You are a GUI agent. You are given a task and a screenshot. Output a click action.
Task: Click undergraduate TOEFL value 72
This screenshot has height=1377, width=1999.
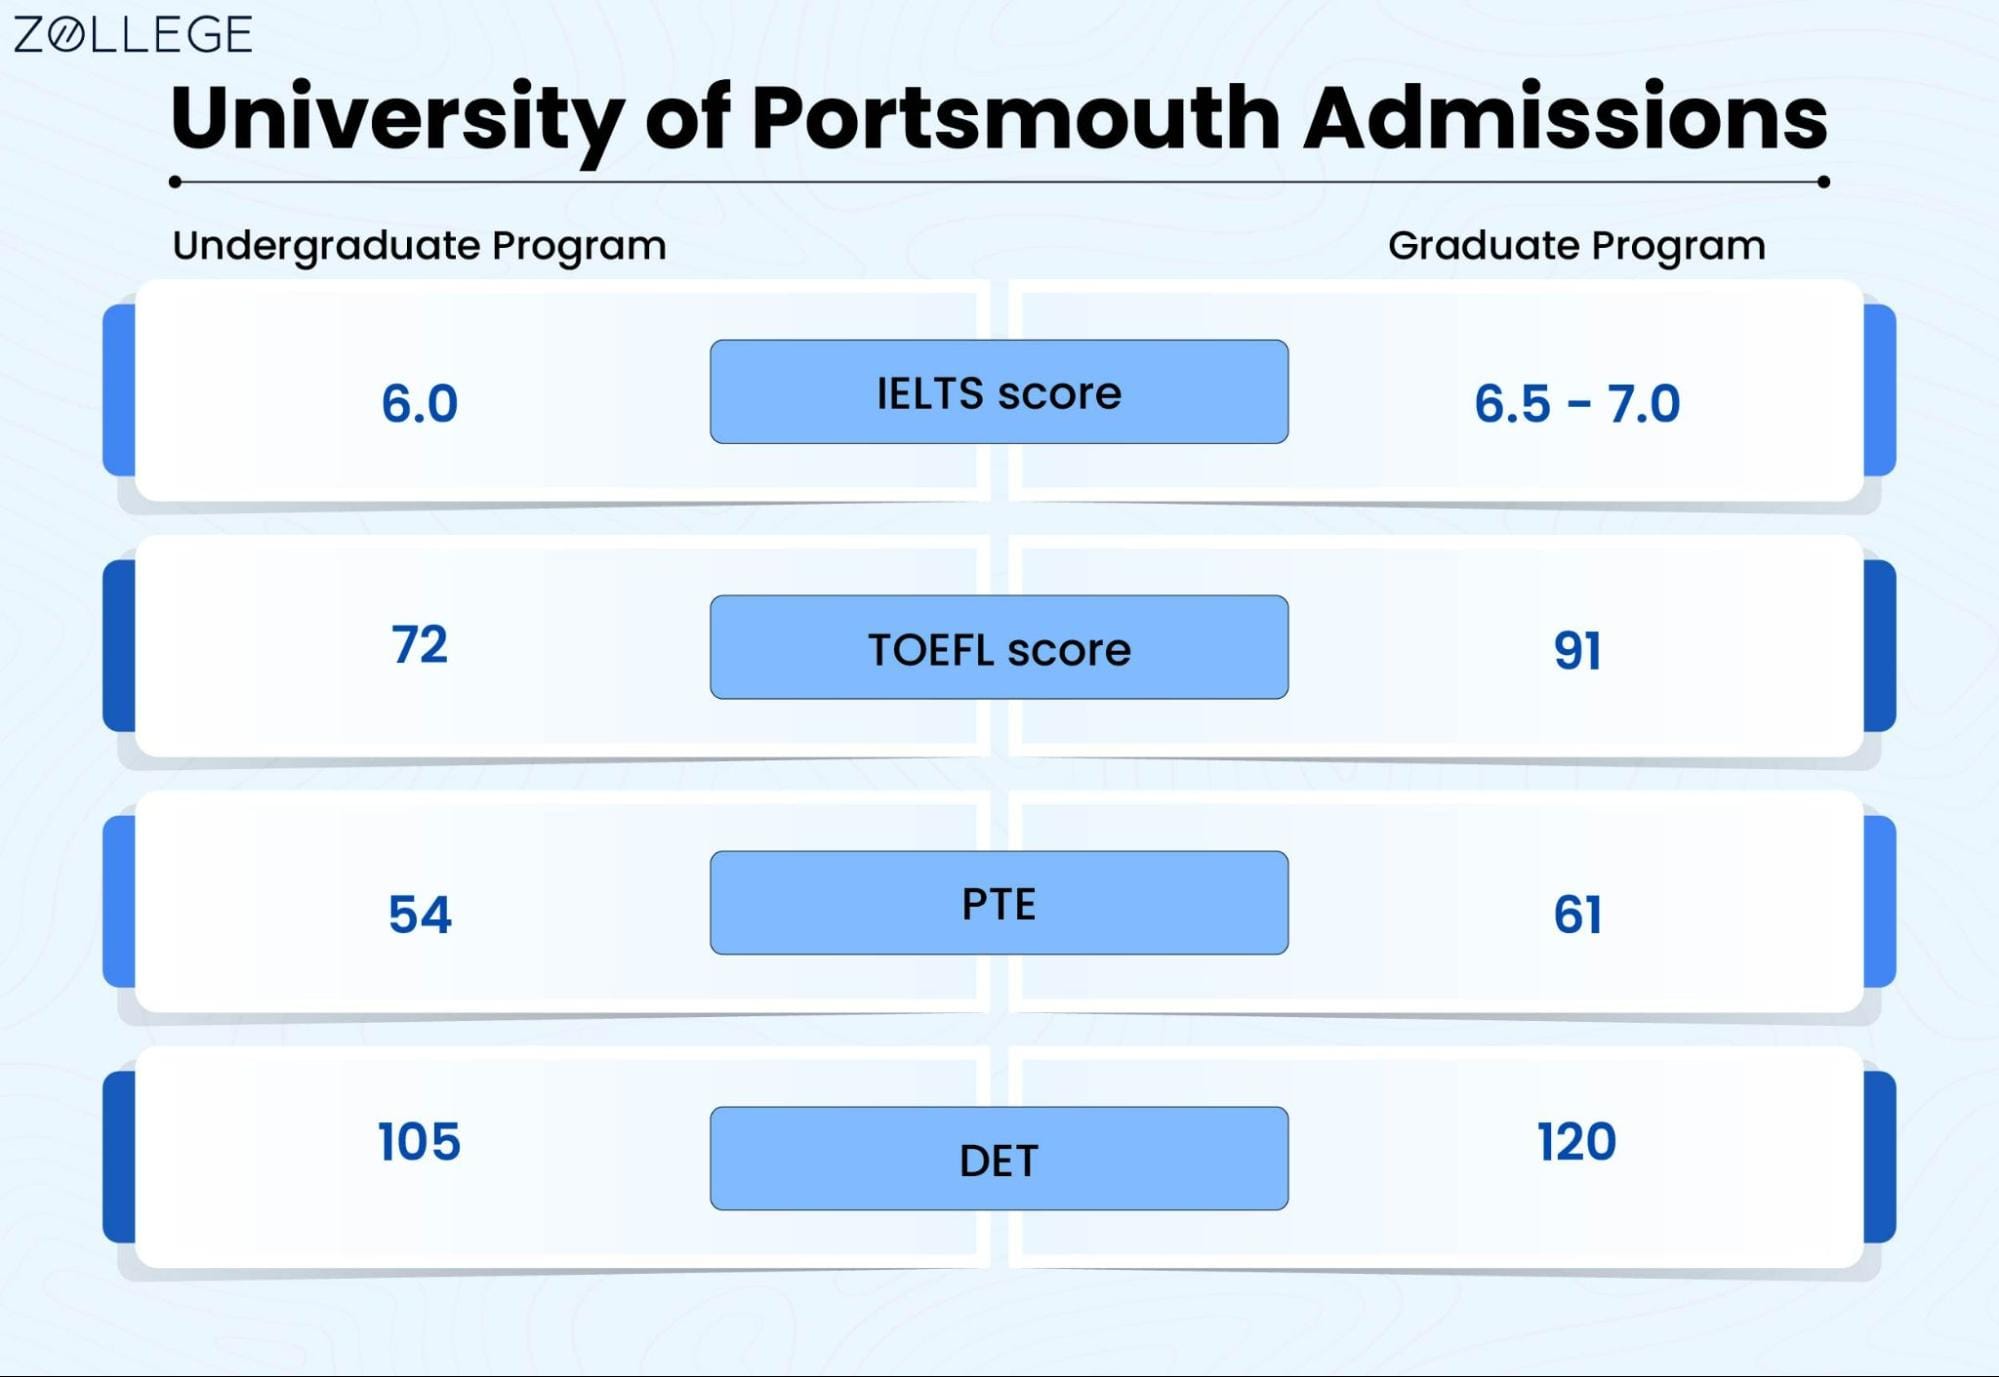coord(419,645)
